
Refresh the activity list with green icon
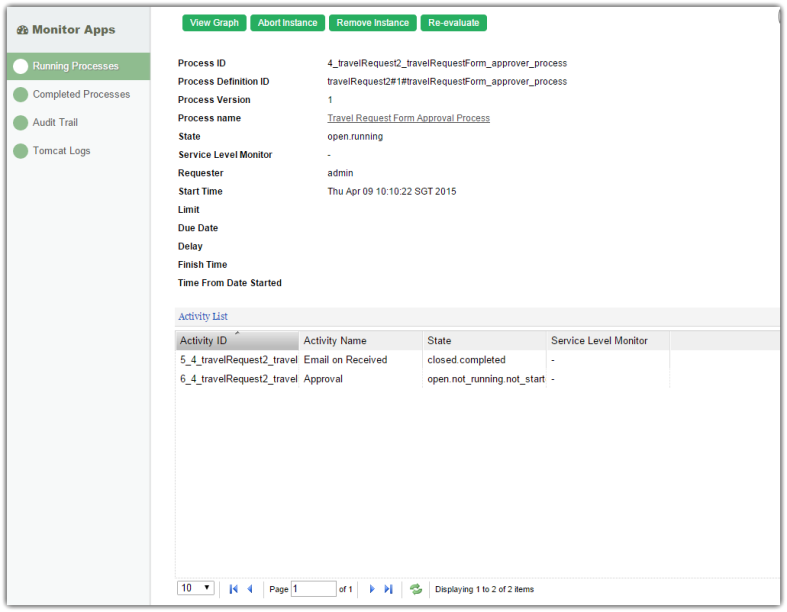coord(416,589)
